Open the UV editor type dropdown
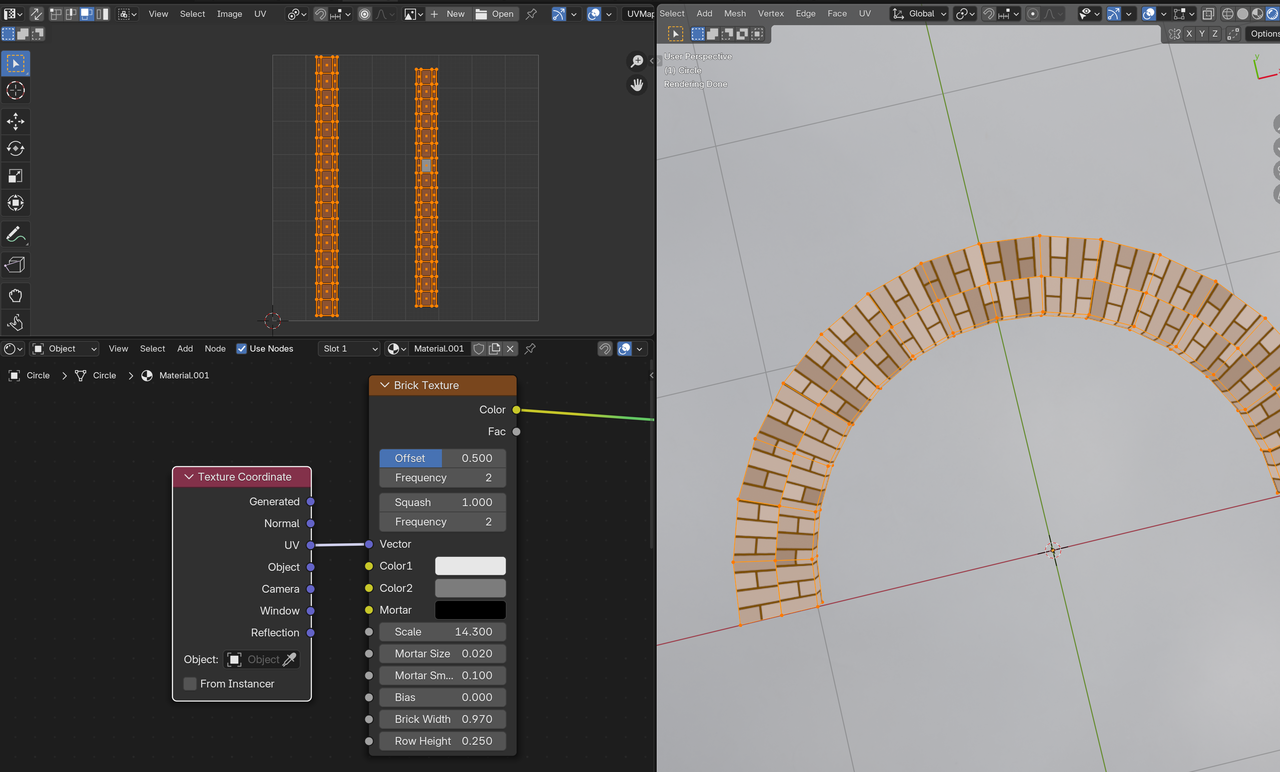This screenshot has height=772, width=1280. tap(14, 14)
